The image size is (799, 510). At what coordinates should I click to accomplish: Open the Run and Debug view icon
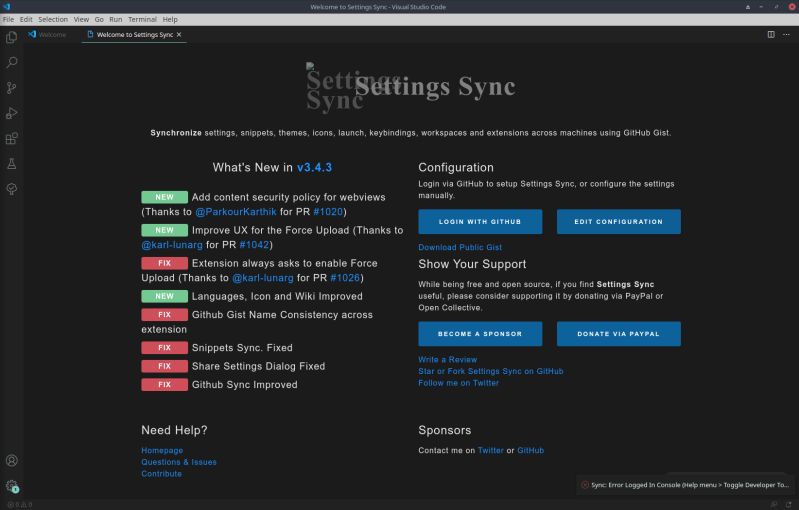pos(12,113)
